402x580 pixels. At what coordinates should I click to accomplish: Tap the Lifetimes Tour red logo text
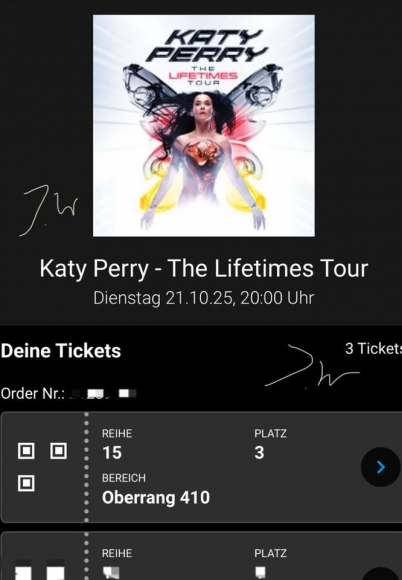tap(203, 76)
